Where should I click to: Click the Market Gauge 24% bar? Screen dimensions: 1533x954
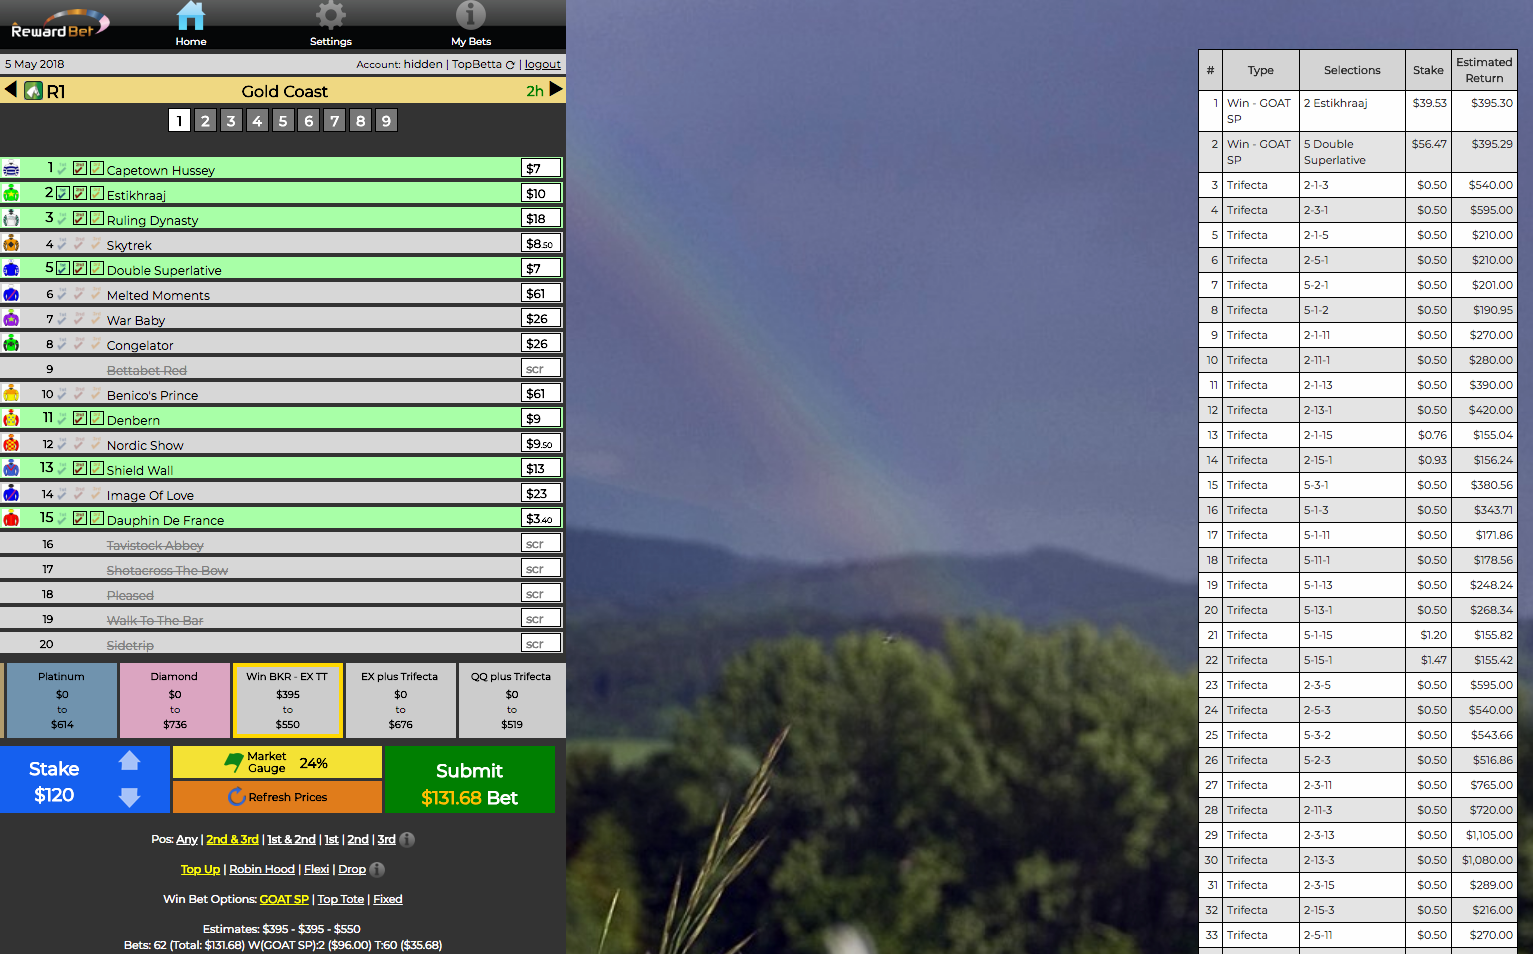pyautogui.click(x=277, y=762)
